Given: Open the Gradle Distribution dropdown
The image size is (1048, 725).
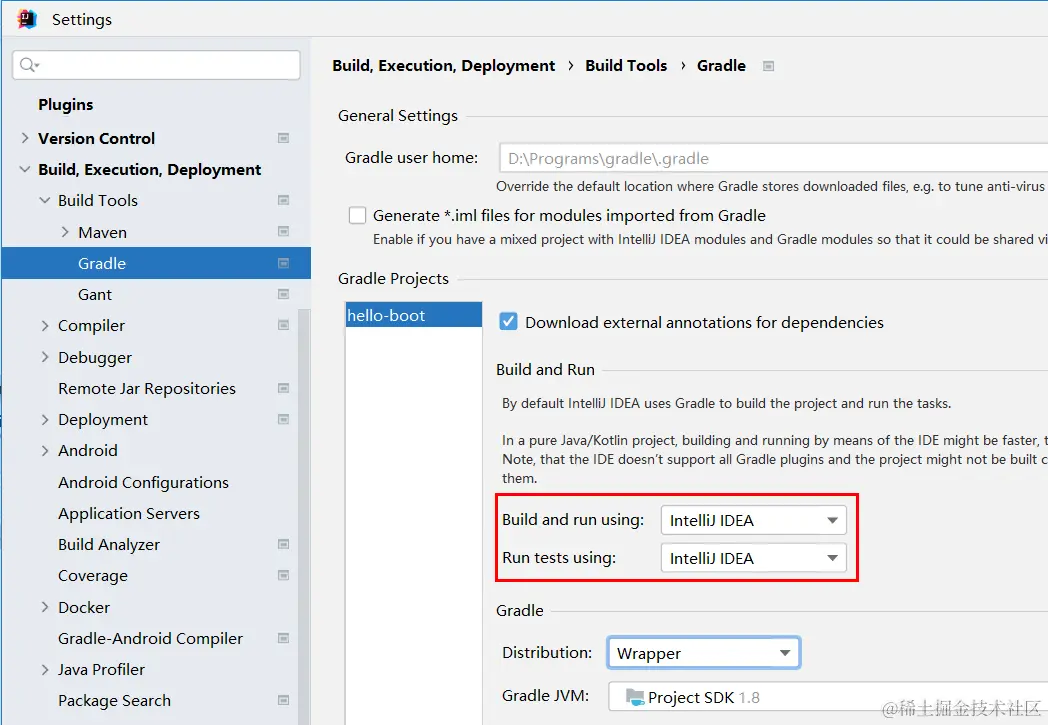Looking at the screenshot, I should click(x=703, y=653).
